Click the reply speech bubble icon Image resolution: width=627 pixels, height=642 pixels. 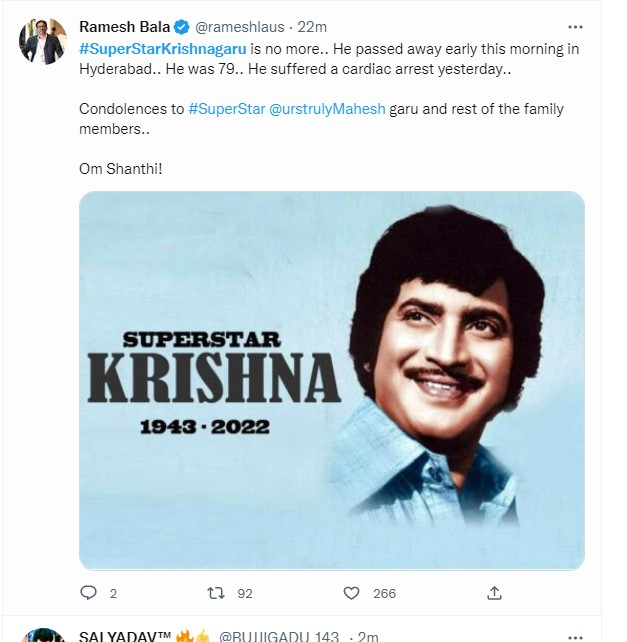pyautogui.click(x=88, y=593)
